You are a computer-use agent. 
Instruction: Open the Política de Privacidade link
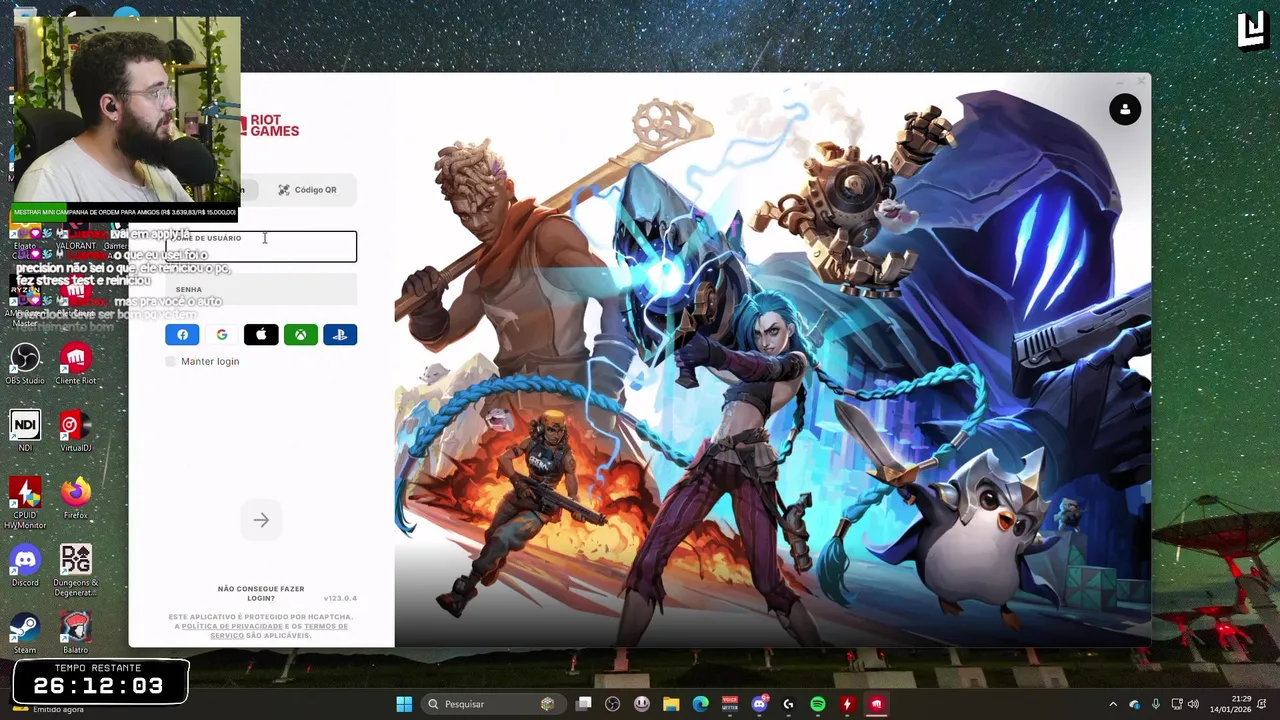click(232, 626)
